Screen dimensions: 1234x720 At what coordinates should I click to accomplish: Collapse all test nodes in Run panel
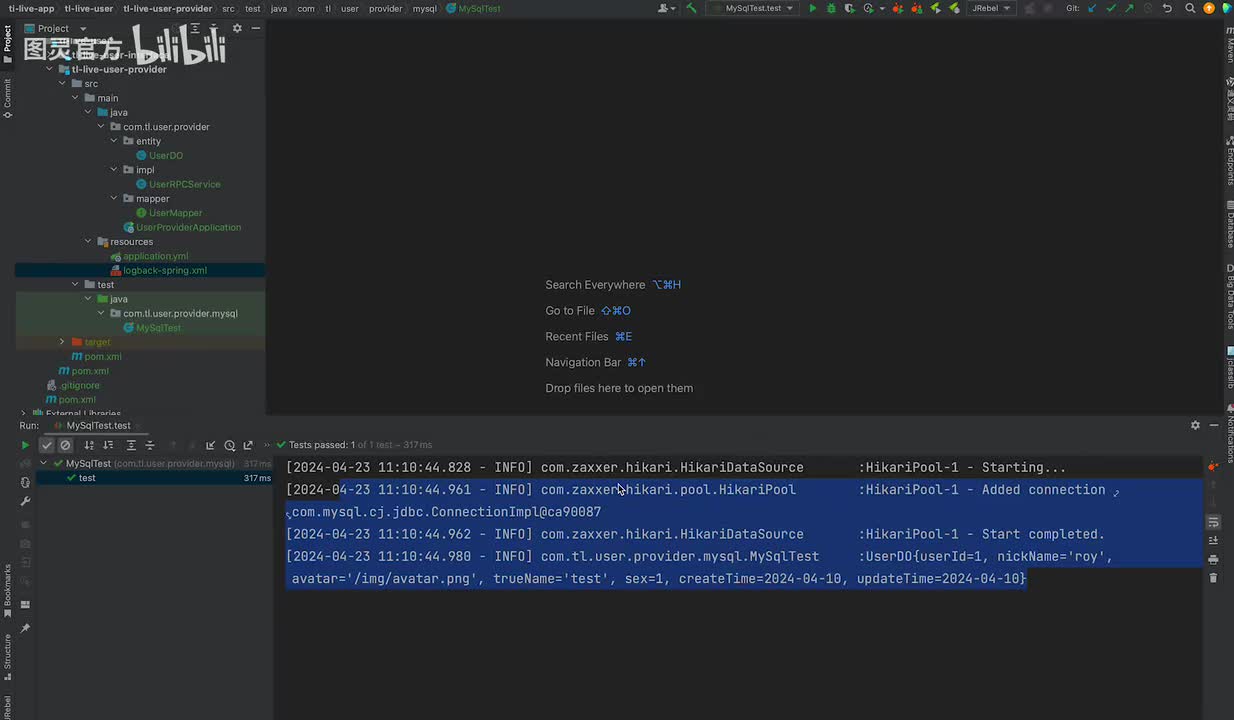pos(150,445)
